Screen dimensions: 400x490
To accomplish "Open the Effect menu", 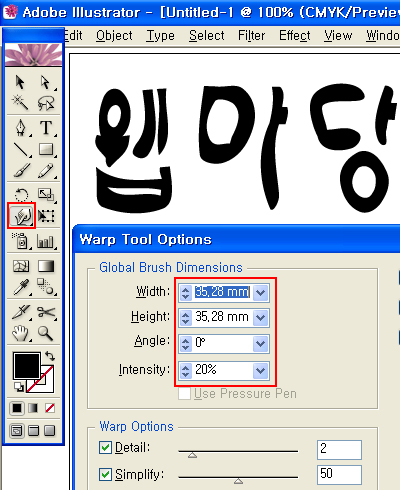I will [x=295, y=35].
